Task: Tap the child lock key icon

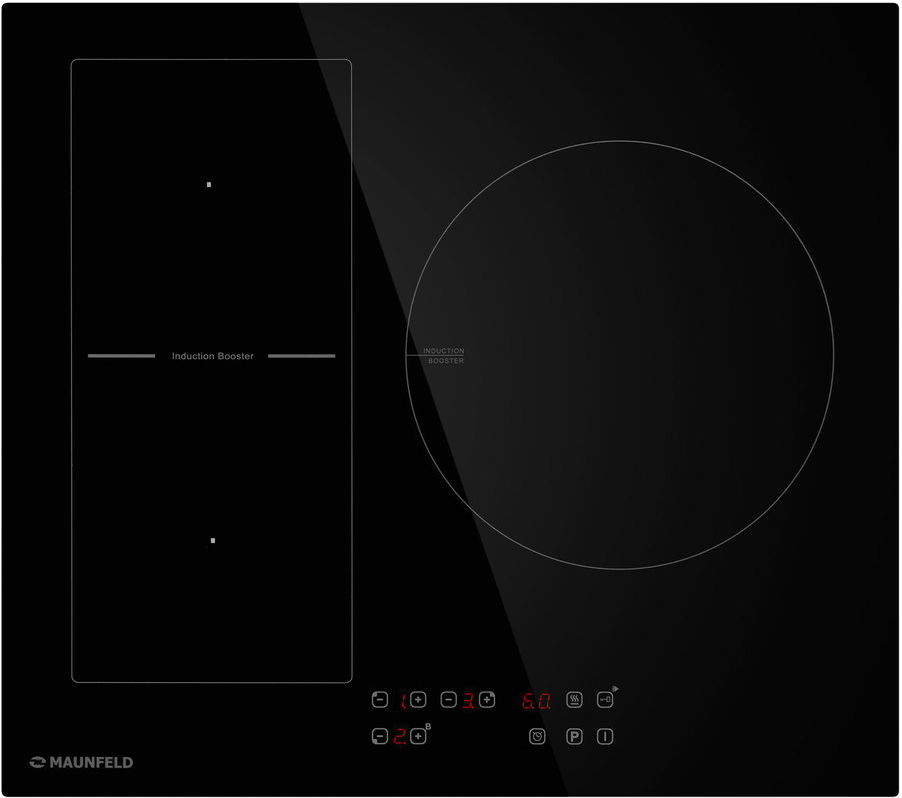Action: point(605,700)
